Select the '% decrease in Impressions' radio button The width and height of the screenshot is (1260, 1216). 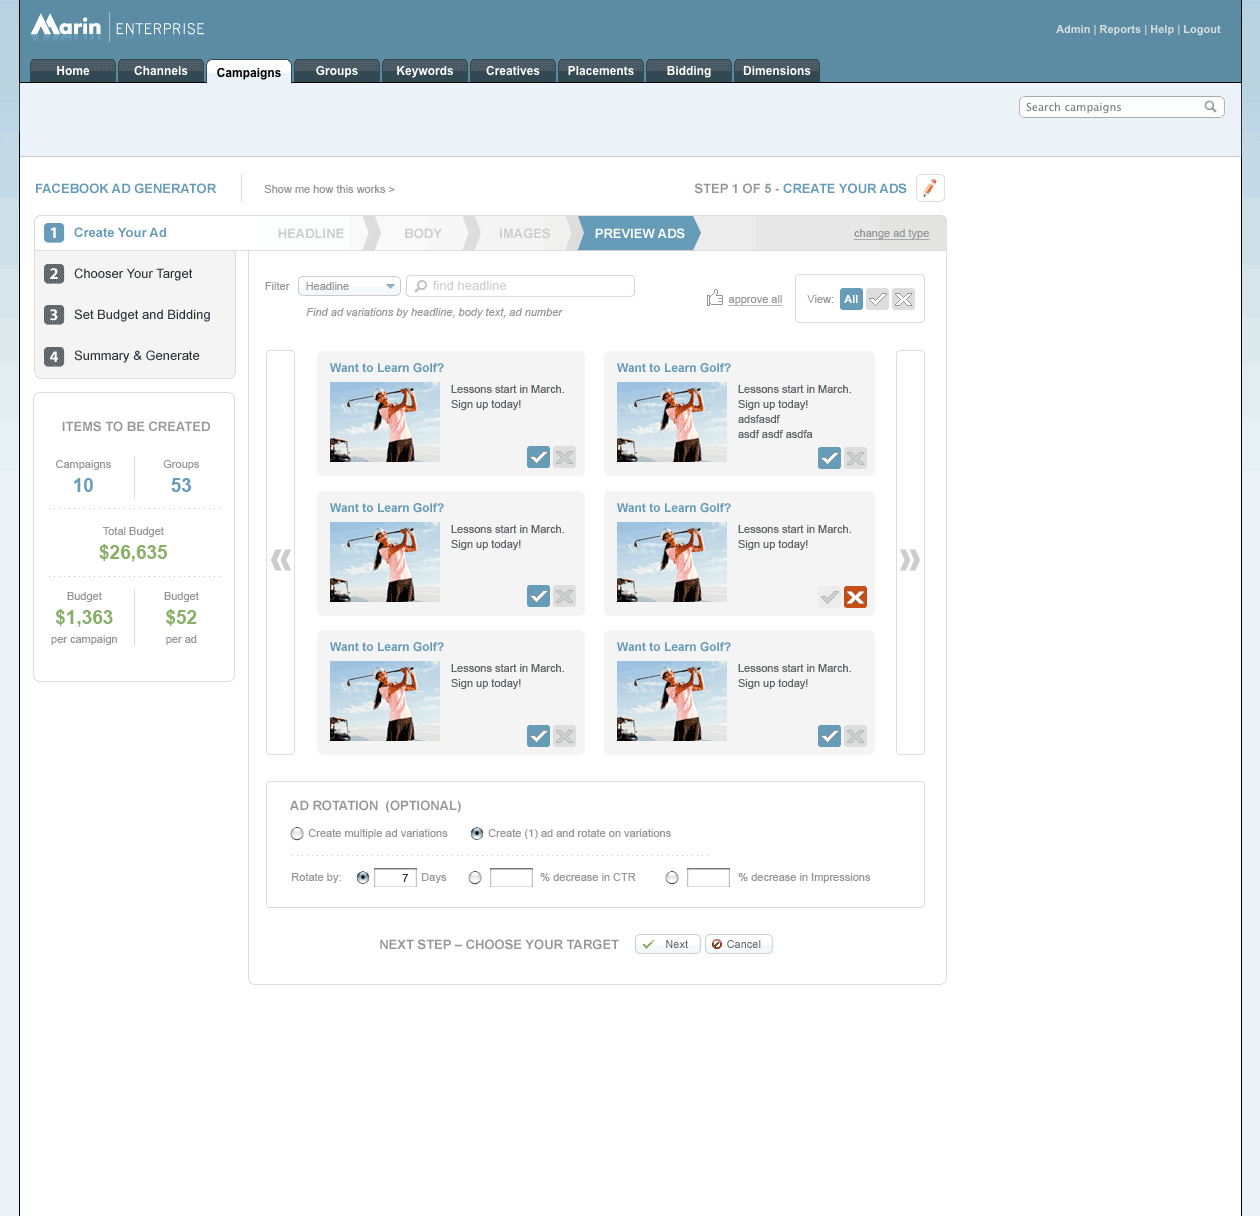[x=672, y=878]
